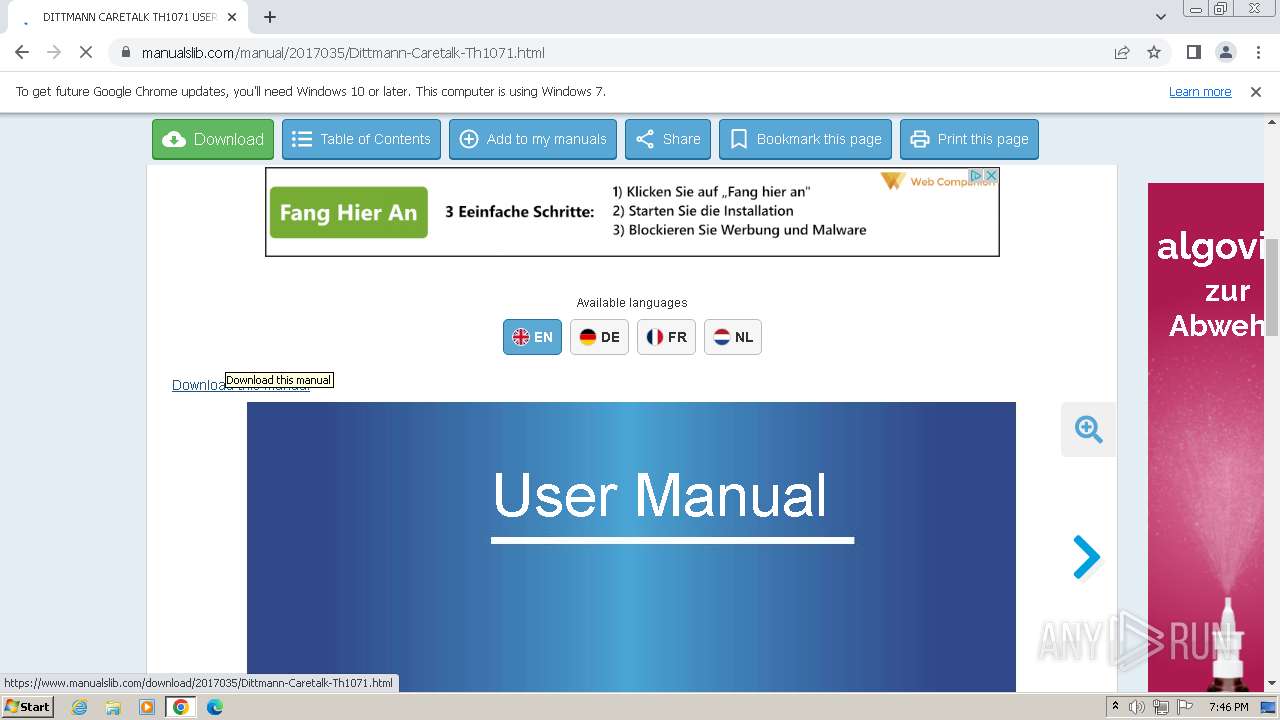The image size is (1280, 720).
Task: Click the vertical scrollbar thumb
Action: (x=1272, y=285)
